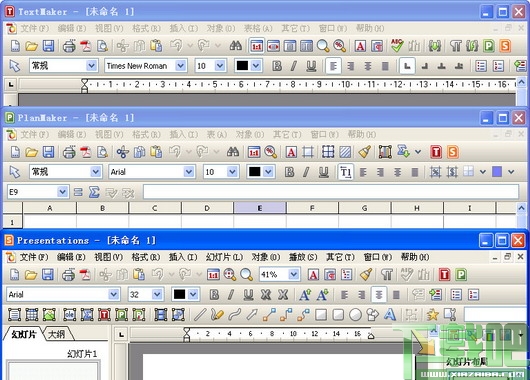This screenshot has height=380, width=530.
Task: Expand the Times New Roman font dropdown
Action: click(x=181, y=66)
